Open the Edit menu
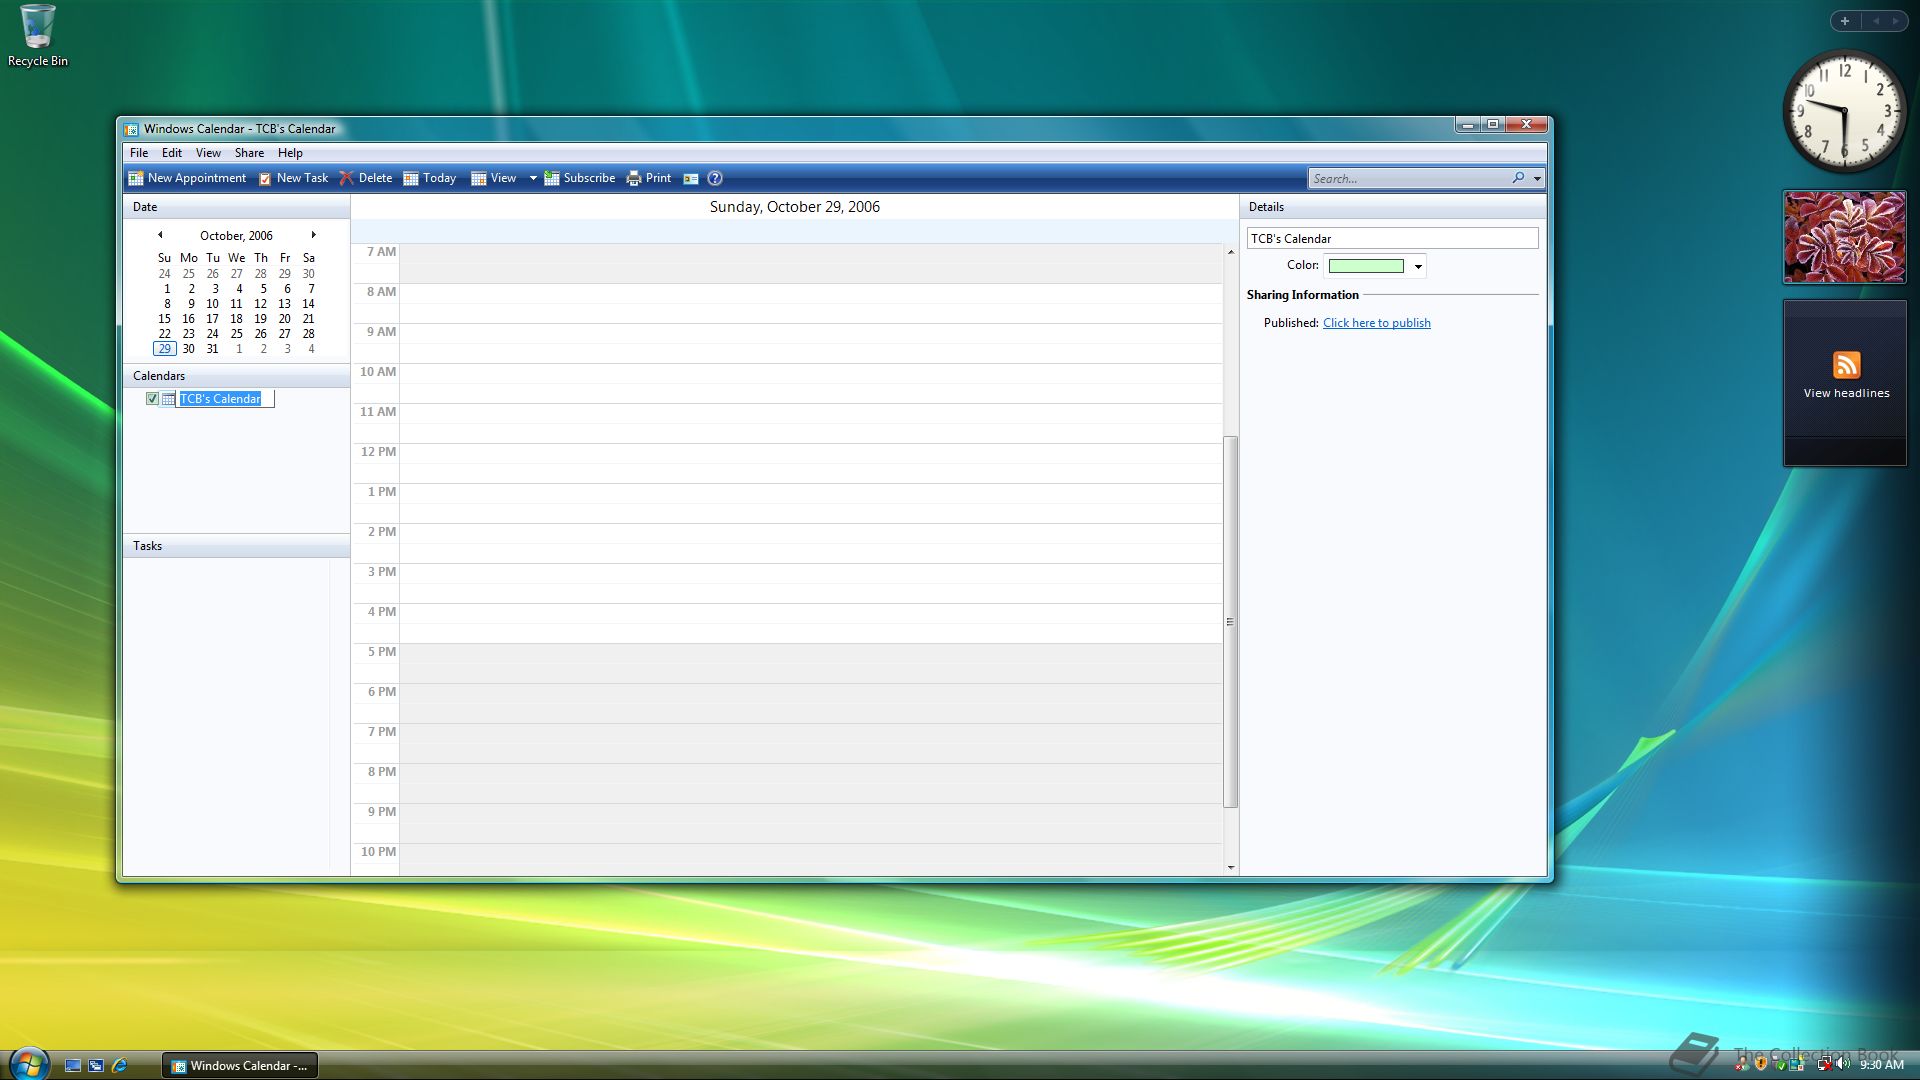1920x1080 pixels. point(172,153)
